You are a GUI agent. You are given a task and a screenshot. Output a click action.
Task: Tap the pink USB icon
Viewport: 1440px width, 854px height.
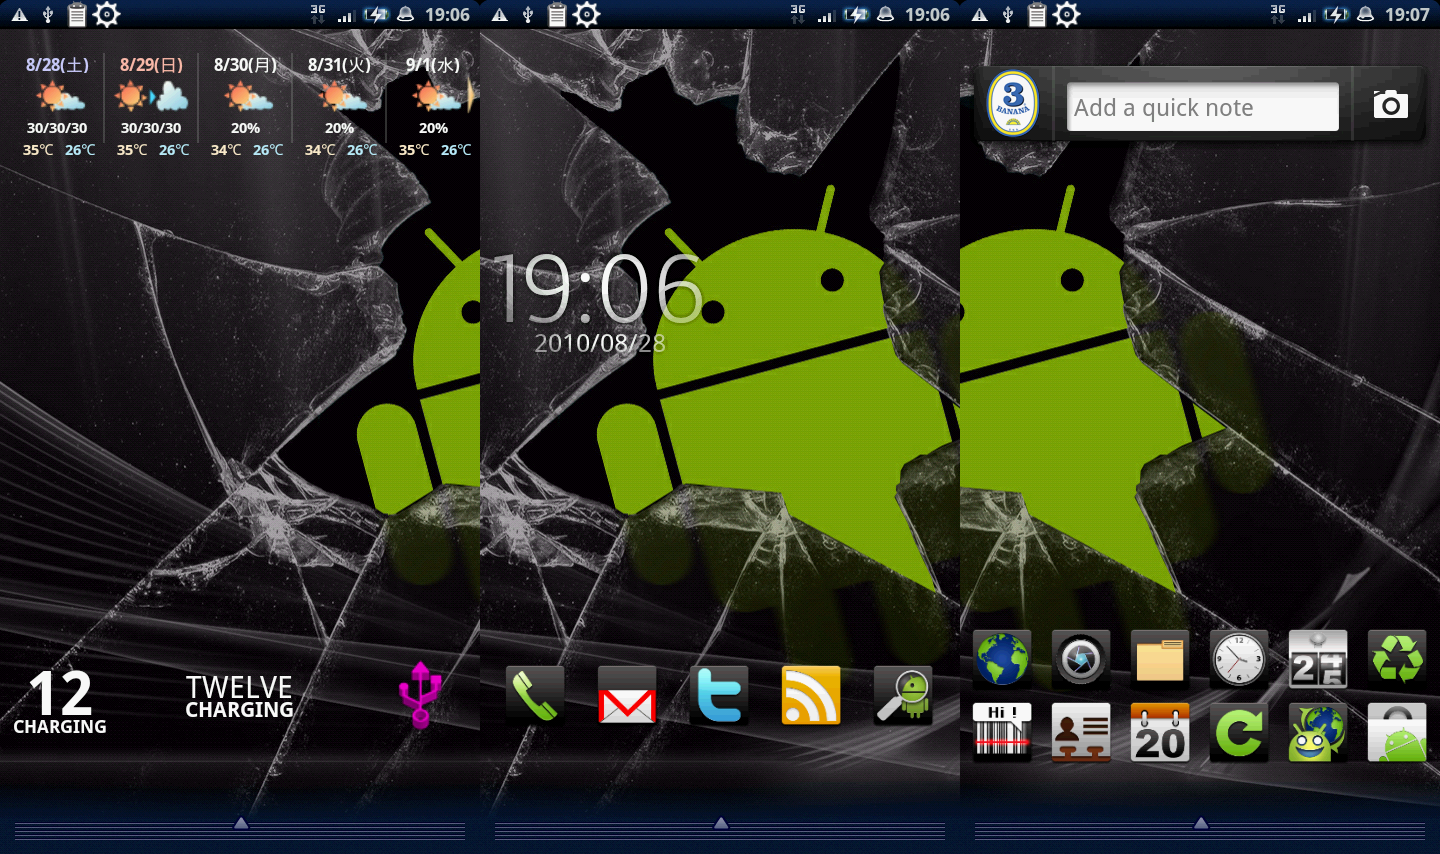tap(420, 693)
